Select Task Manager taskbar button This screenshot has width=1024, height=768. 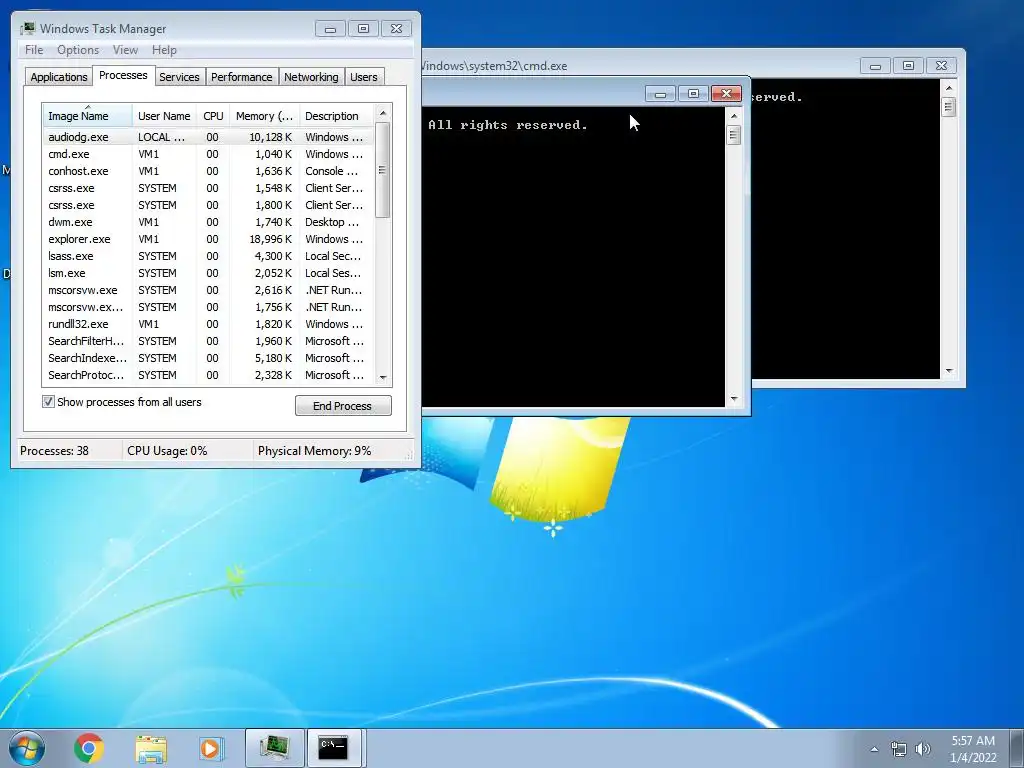click(x=275, y=748)
